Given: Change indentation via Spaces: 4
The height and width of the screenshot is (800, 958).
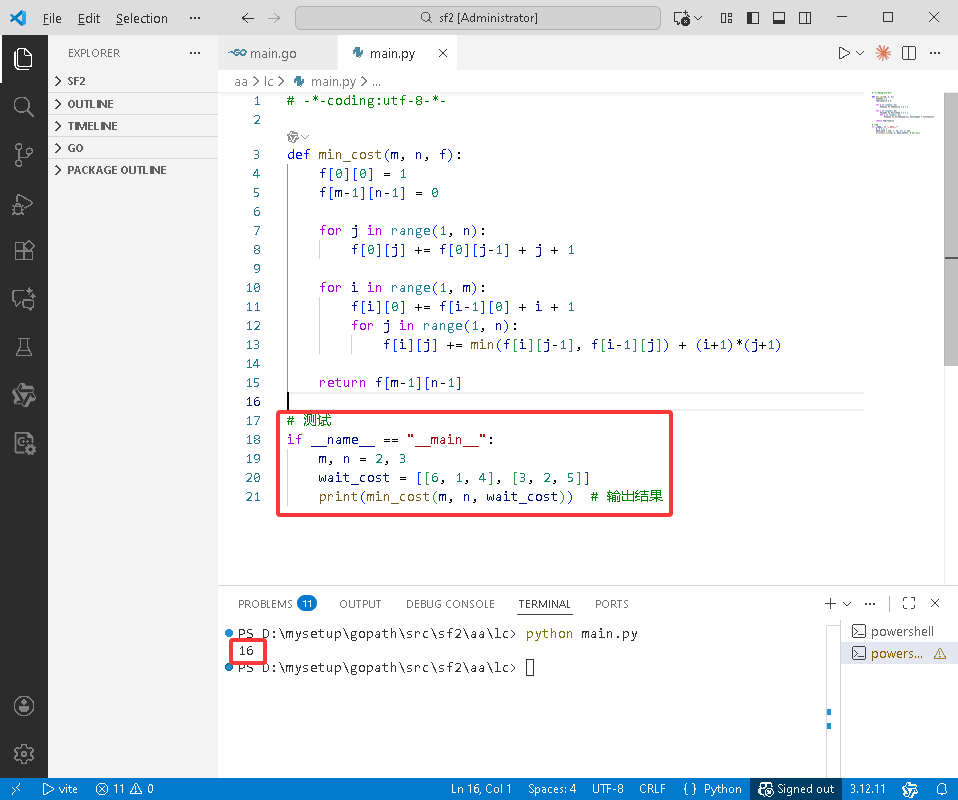Looking at the screenshot, I should (x=552, y=789).
